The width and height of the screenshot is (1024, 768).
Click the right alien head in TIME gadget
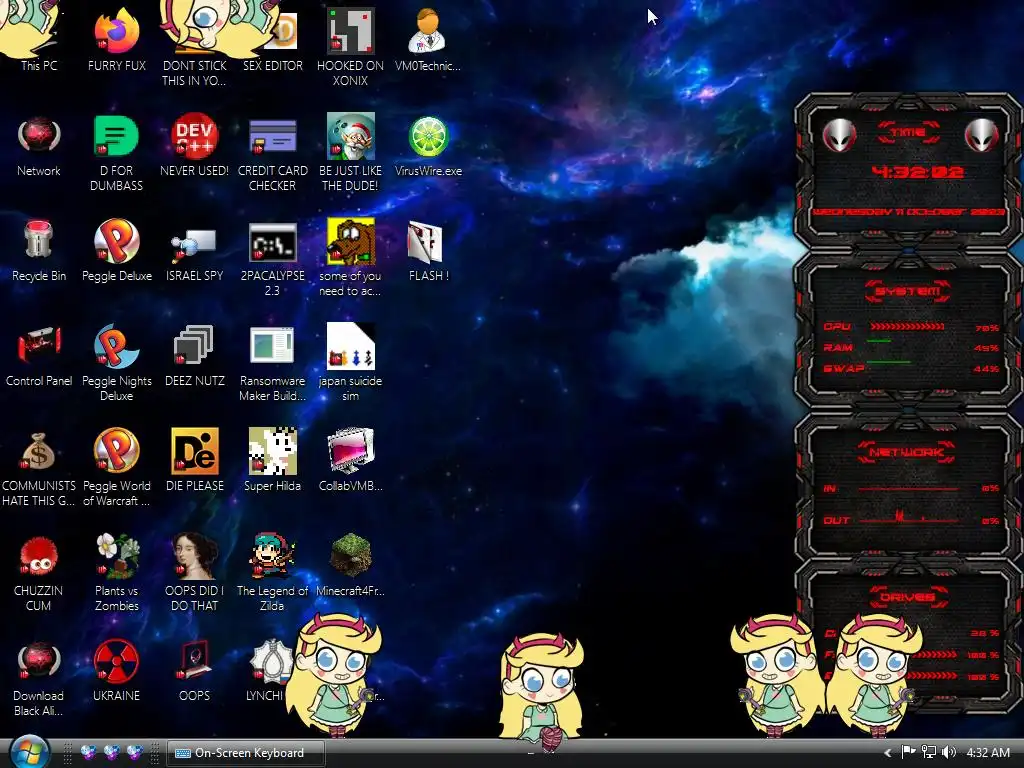pos(982,136)
